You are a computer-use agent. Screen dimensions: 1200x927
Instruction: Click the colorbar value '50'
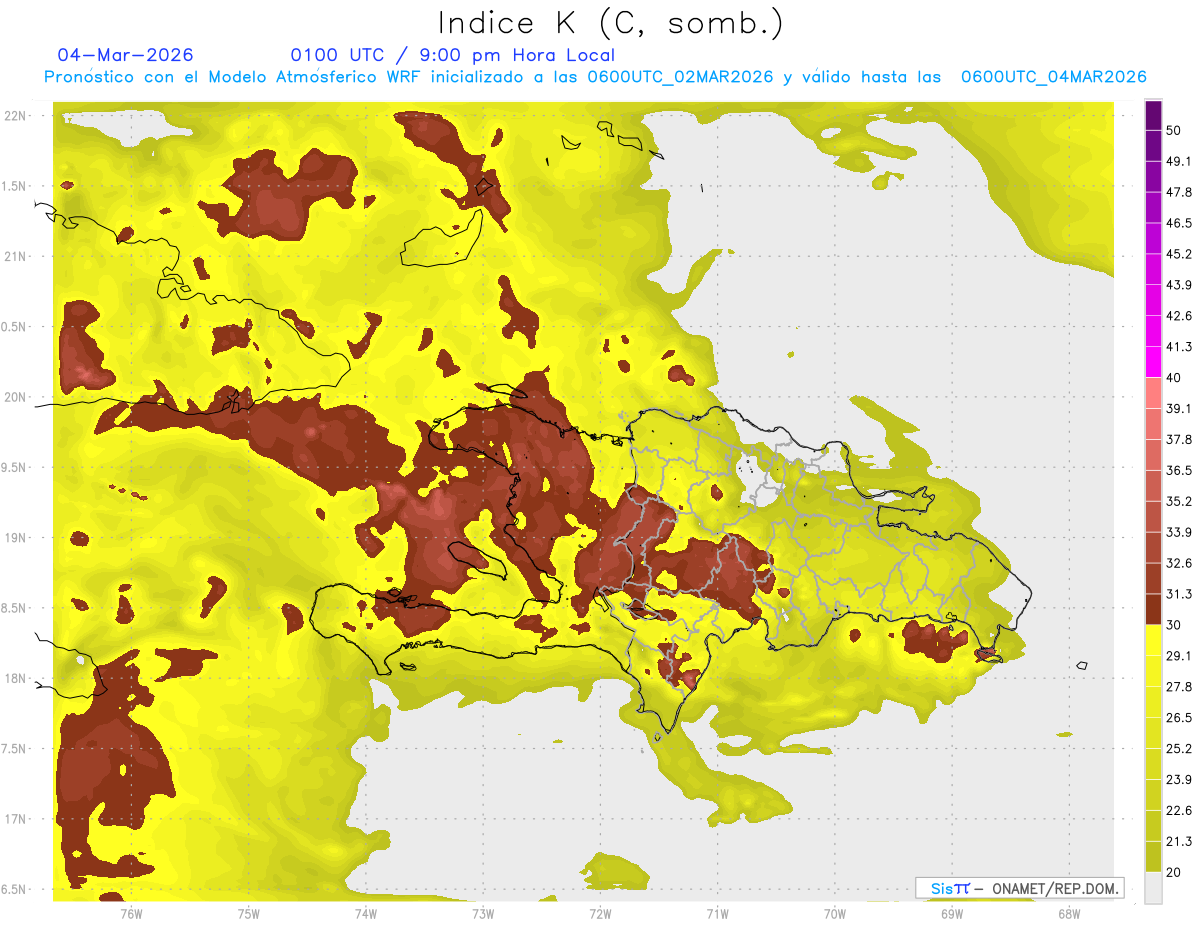(1174, 131)
